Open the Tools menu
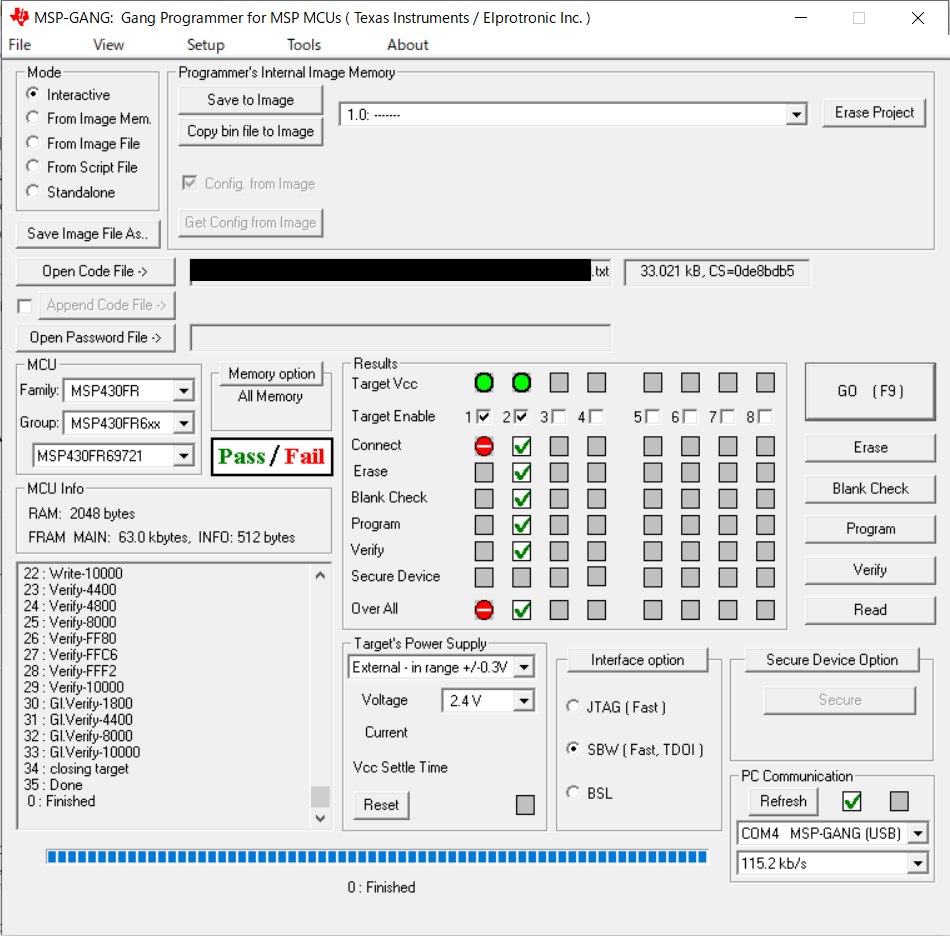Screen dimensions: 950x936 click(304, 45)
